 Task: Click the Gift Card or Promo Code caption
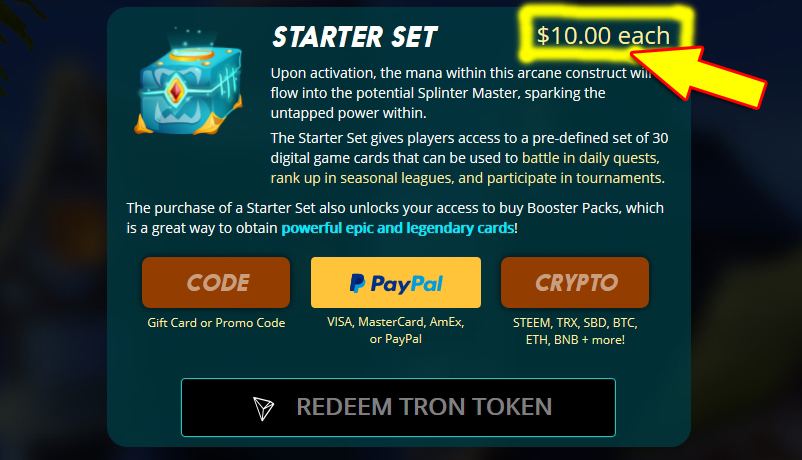(x=216, y=323)
